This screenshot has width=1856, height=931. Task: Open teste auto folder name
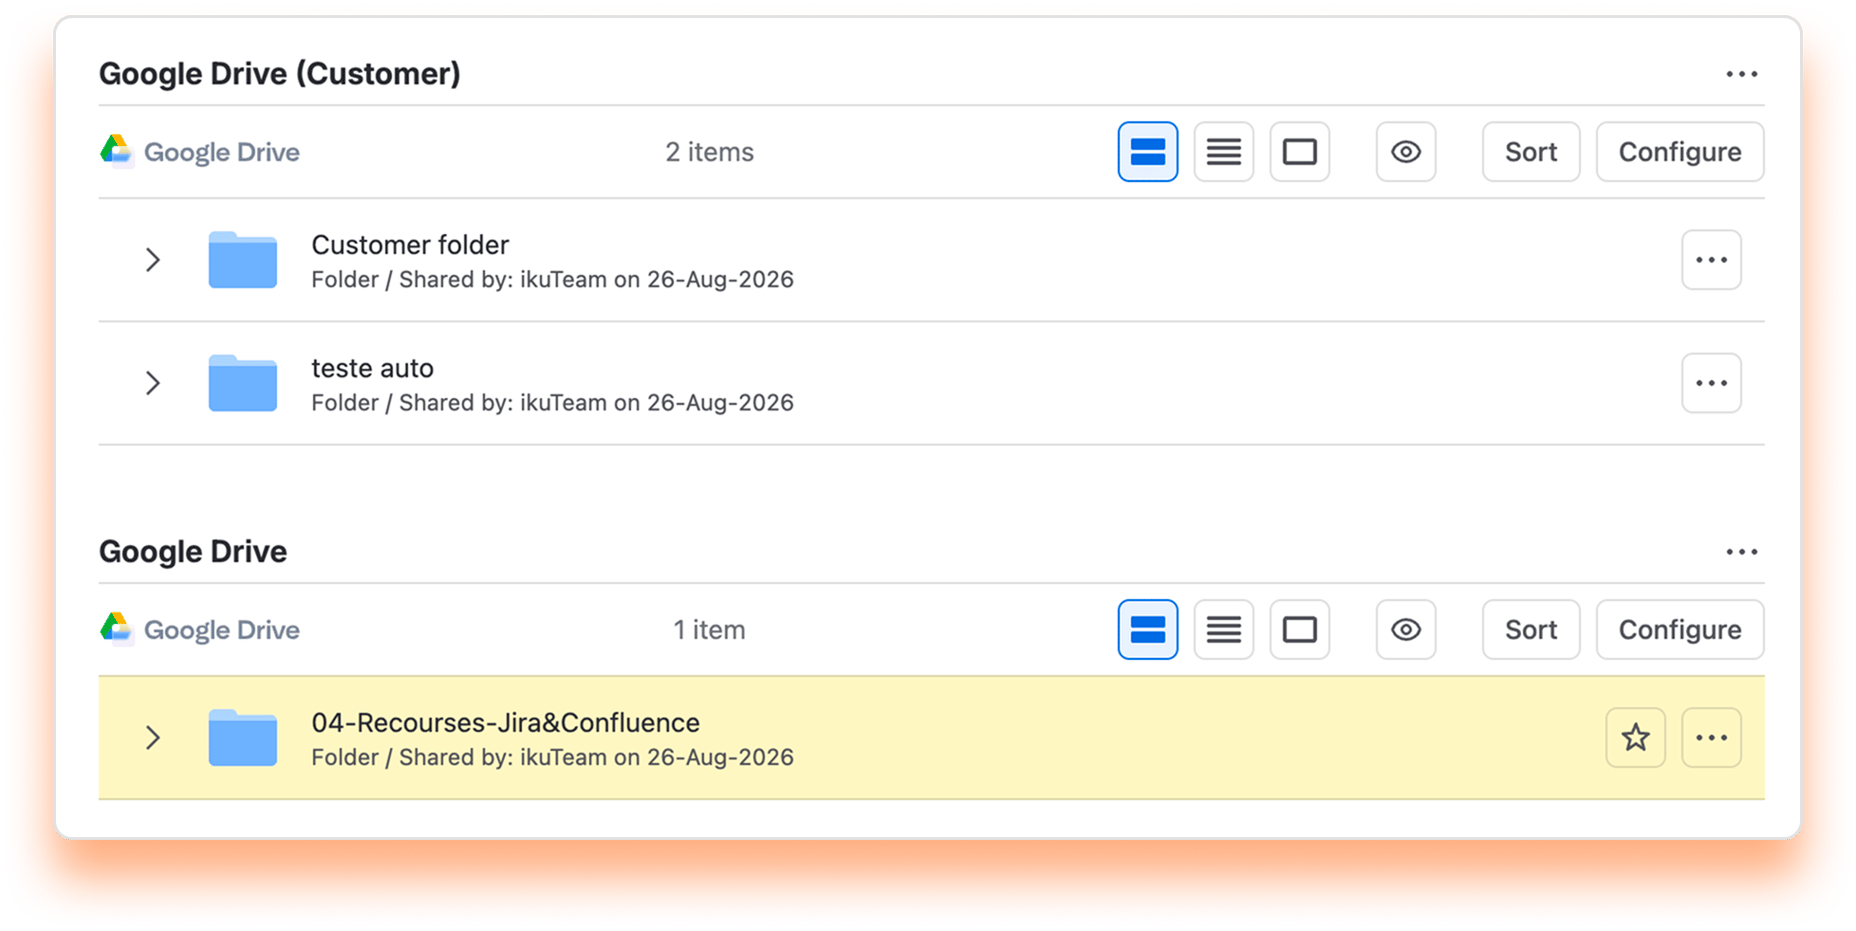point(372,368)
